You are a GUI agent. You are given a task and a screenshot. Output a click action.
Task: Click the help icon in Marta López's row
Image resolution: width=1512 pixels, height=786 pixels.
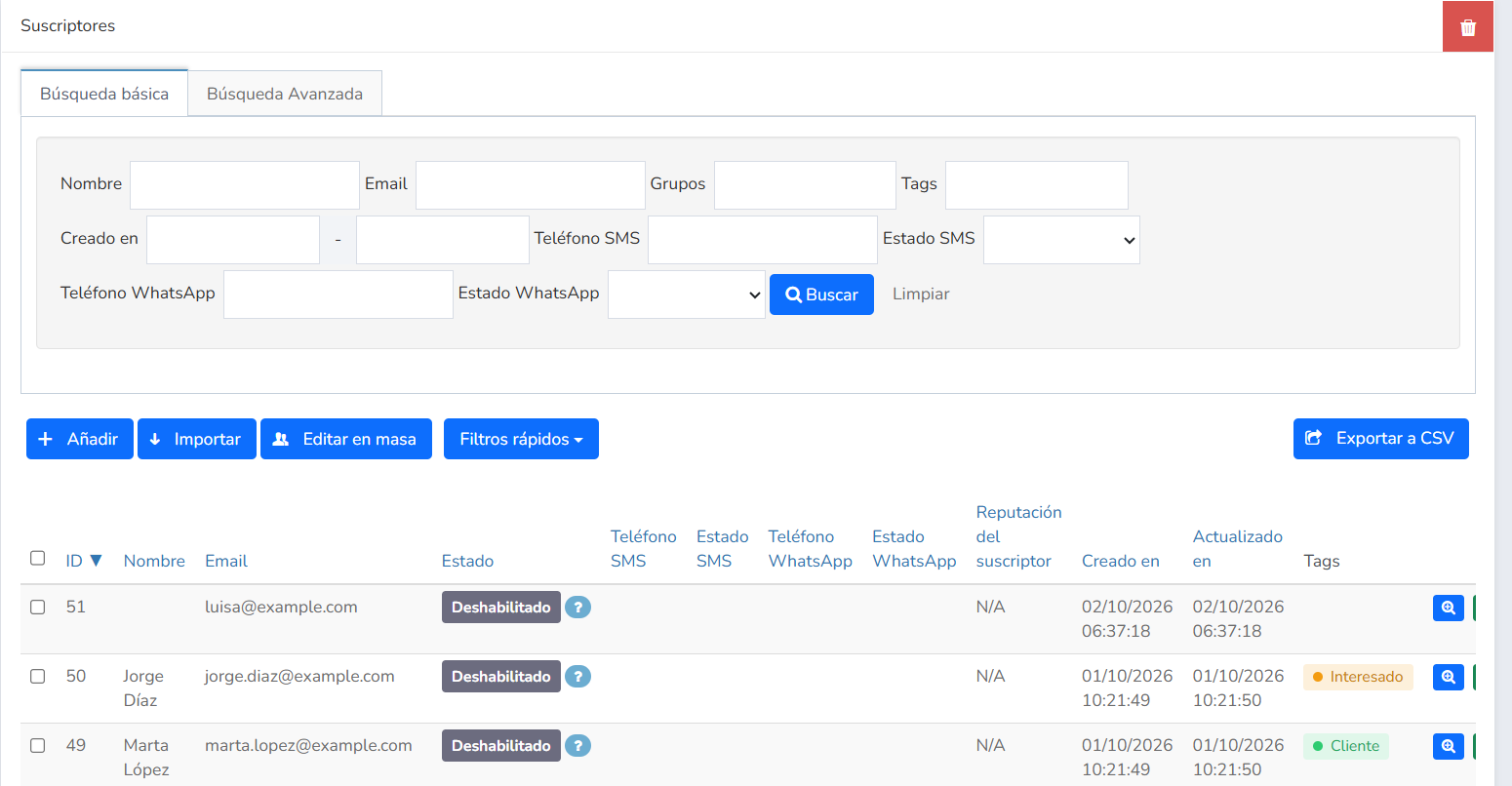pyautogui.click(x=578, y=746)
